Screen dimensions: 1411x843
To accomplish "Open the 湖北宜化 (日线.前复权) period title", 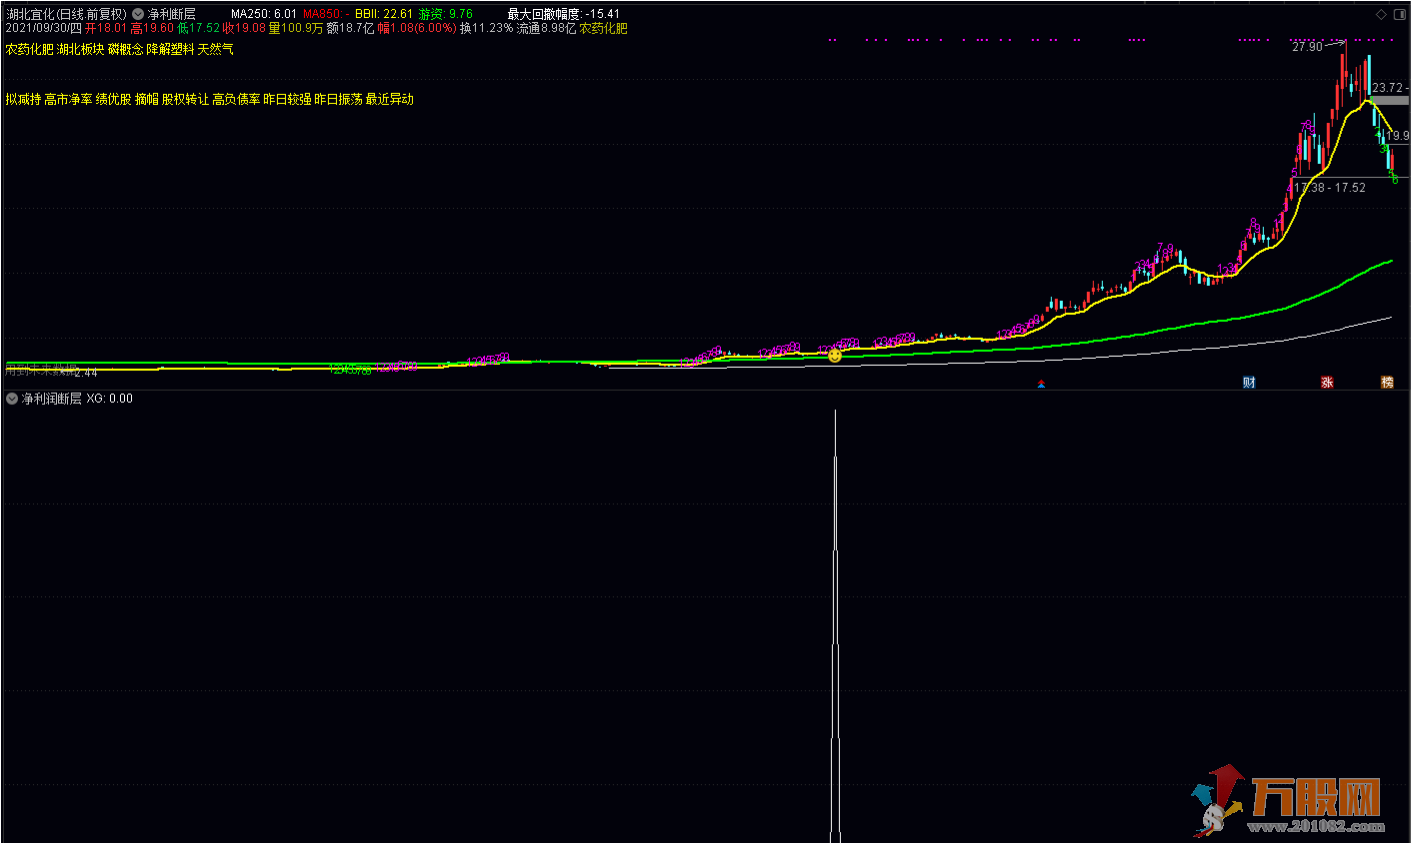I will (x=66, y=14).
